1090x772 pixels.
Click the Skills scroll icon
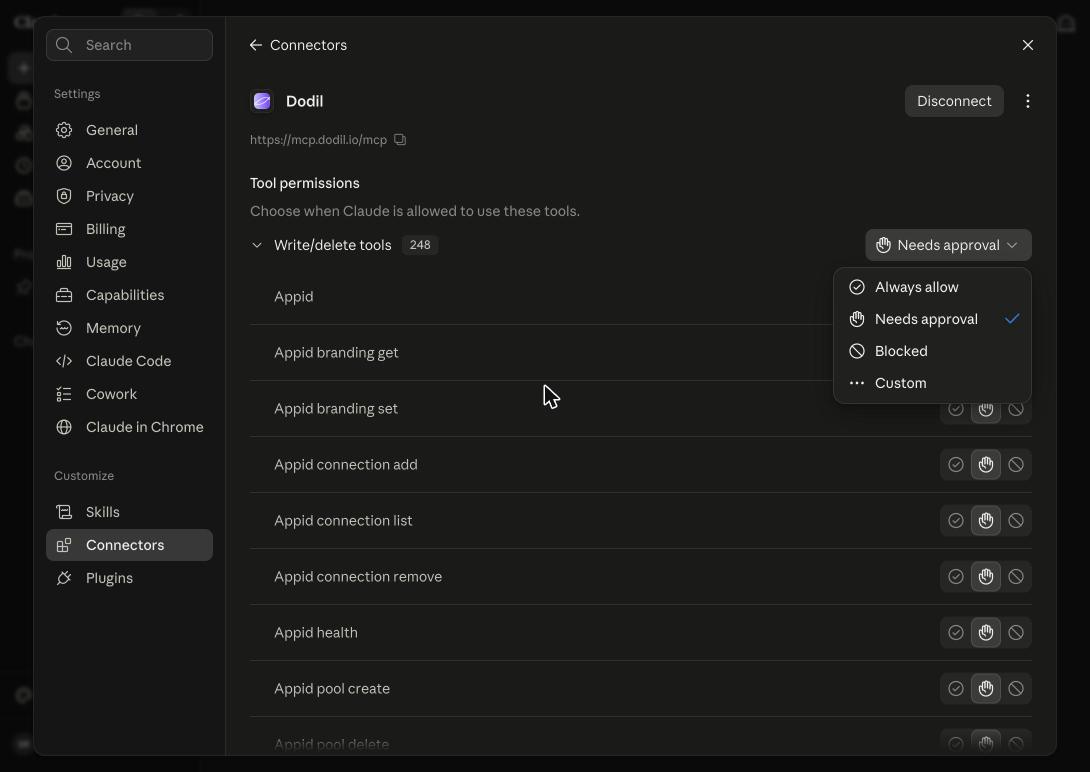[64, 512]
